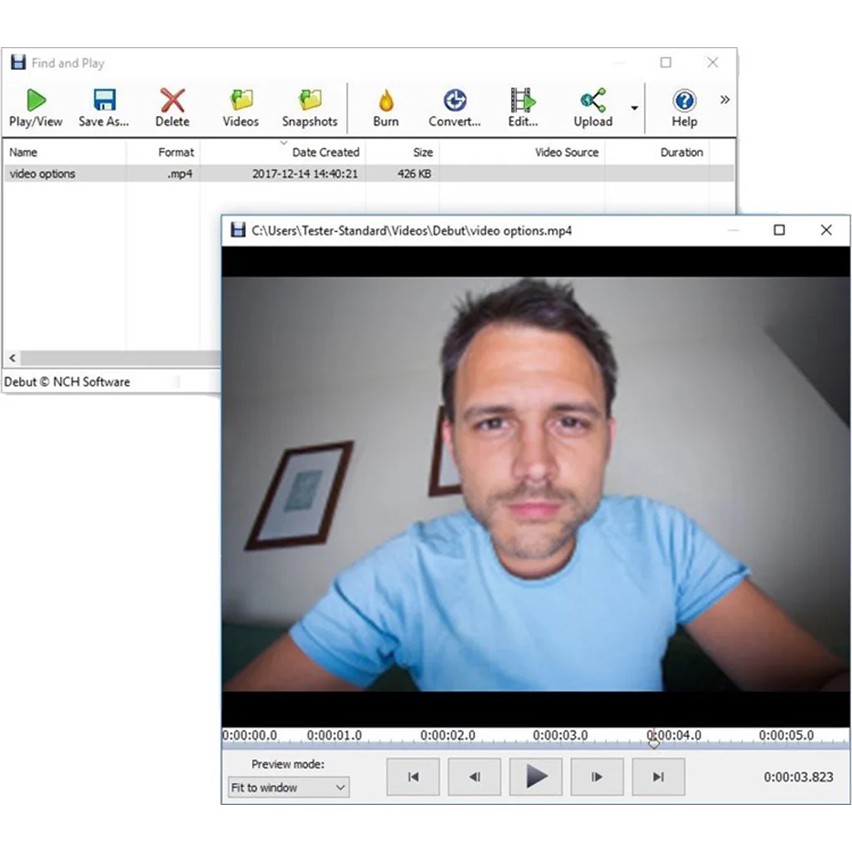Open Help from the toolbar
852x852 pixels.
click(684, 107)
